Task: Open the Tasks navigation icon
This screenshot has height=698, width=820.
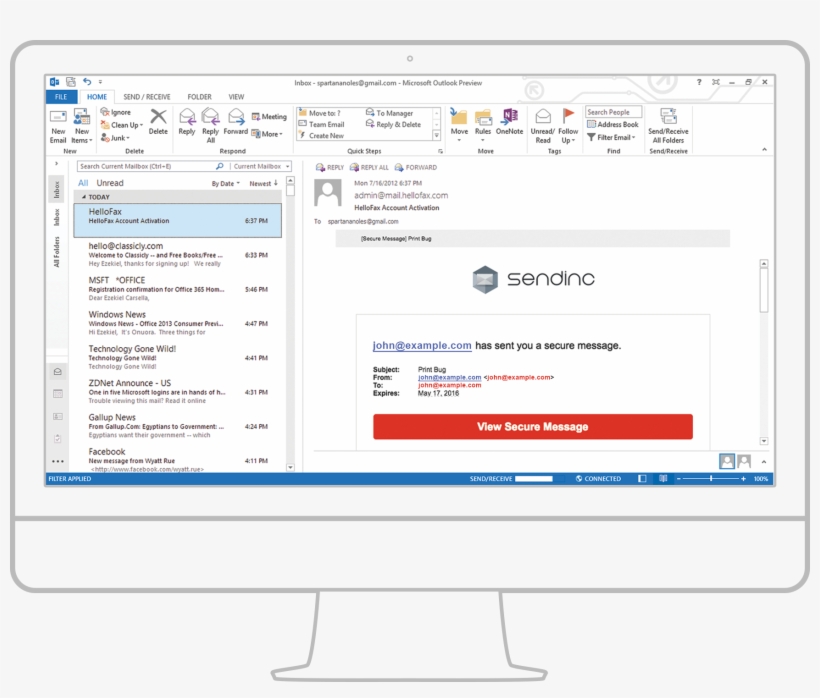Action: click(58, 439)
